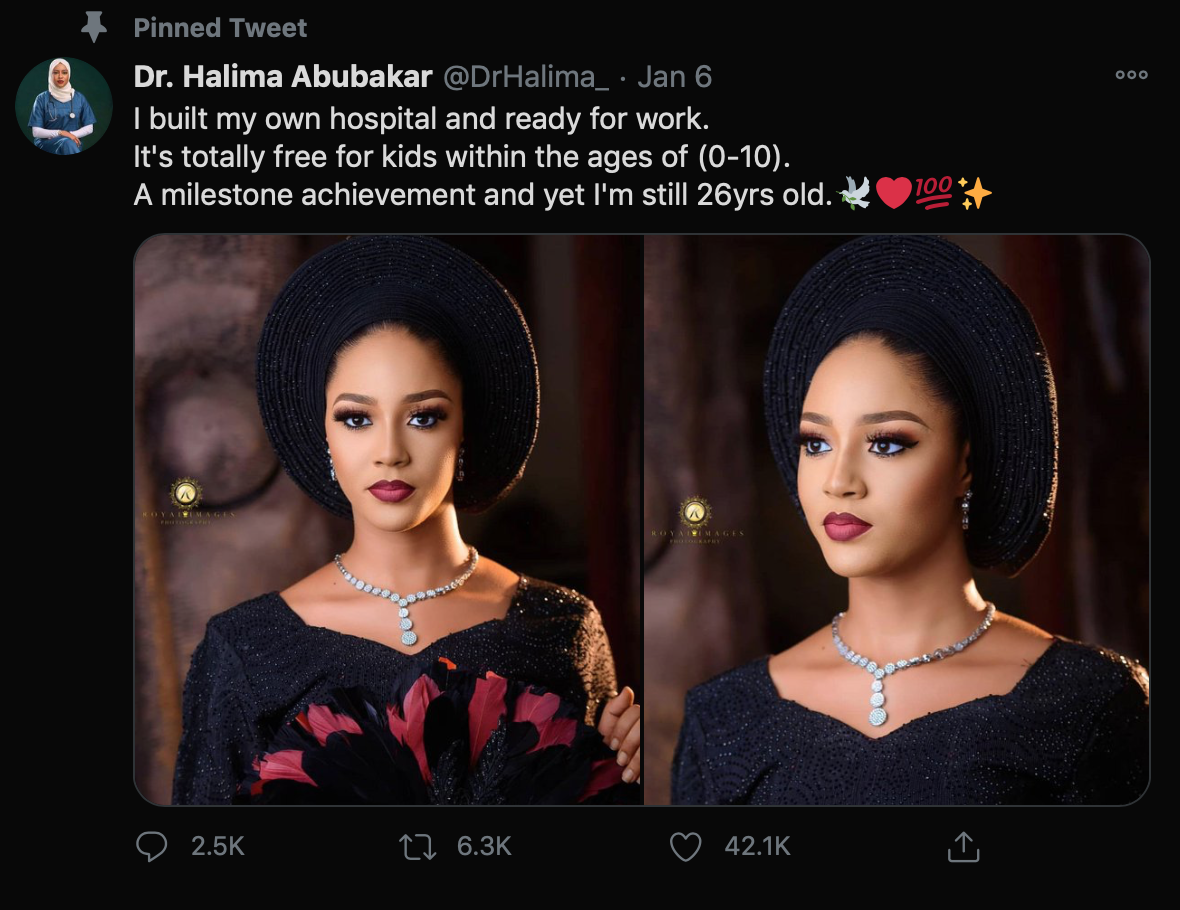Like the tweet with the heart icon
The width and height of the screenshot is (1180, 910).
tap(685, 847)
